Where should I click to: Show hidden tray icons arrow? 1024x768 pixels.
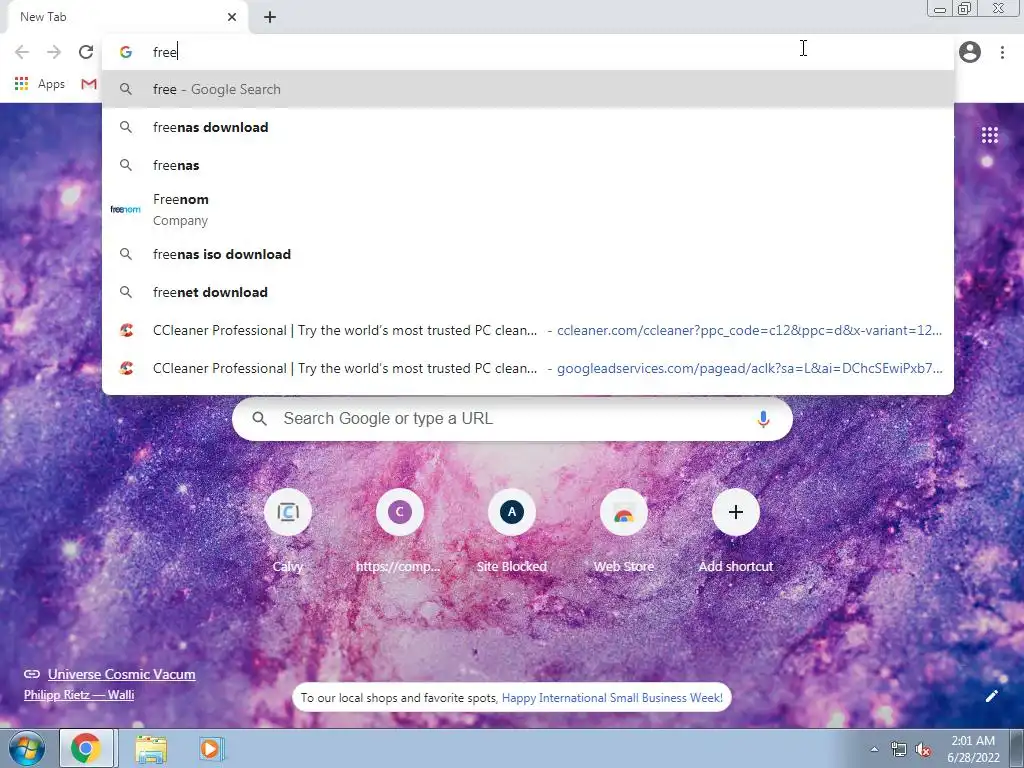[x=874, y=749]
